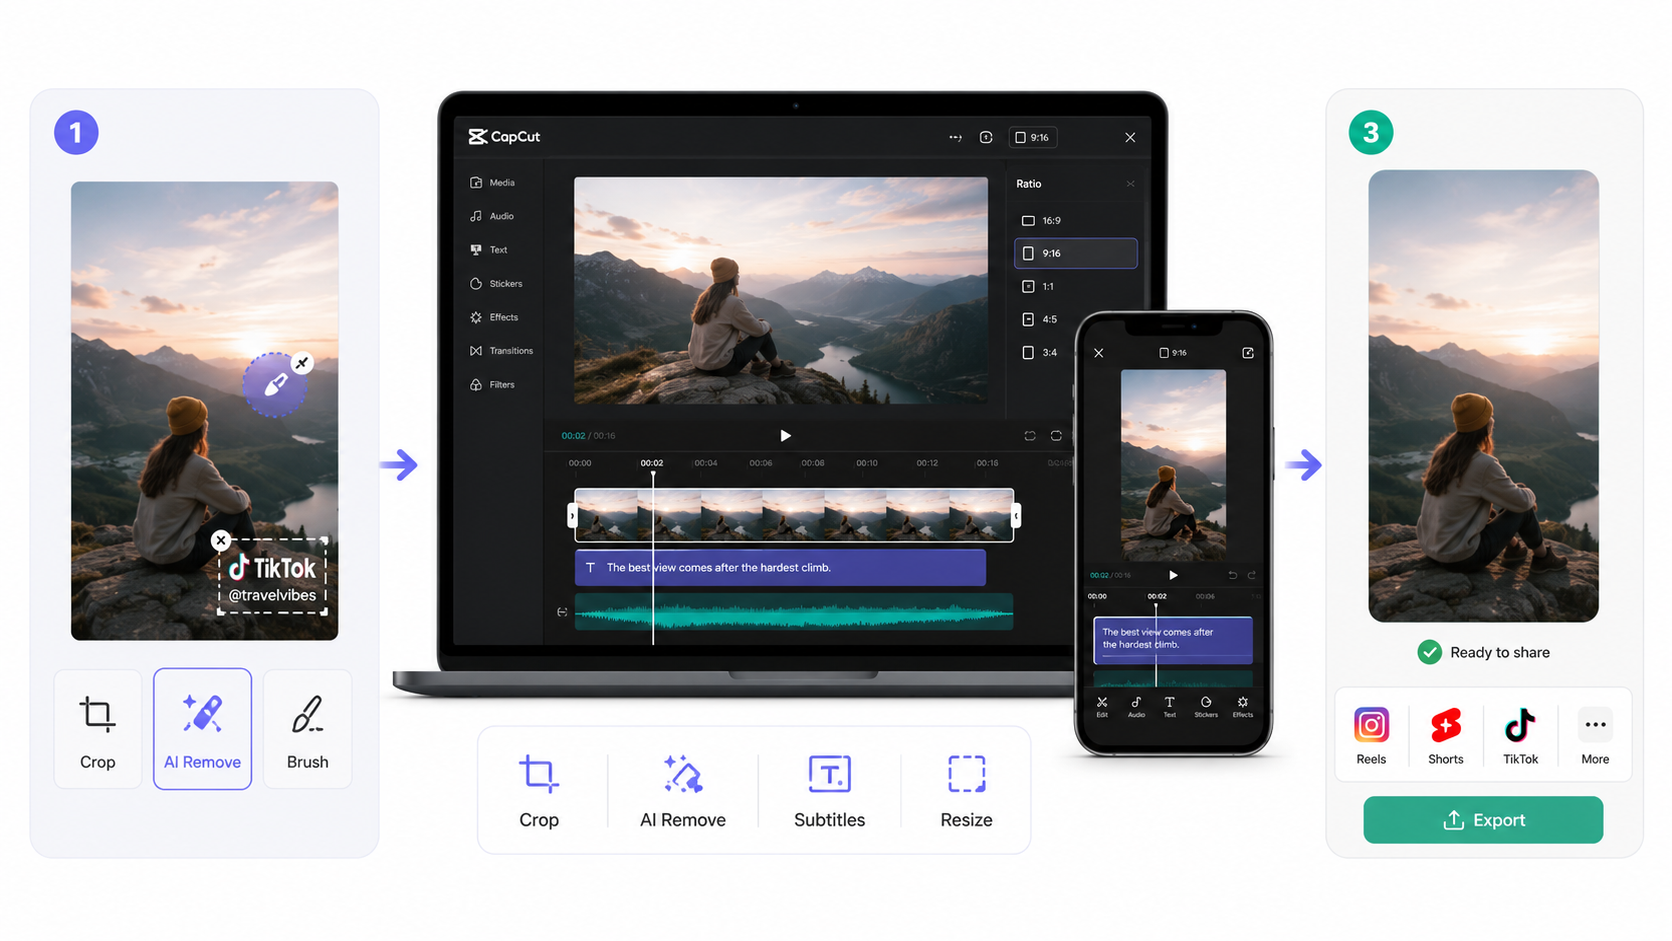Click the link icon left of audio track

point(562,612)
